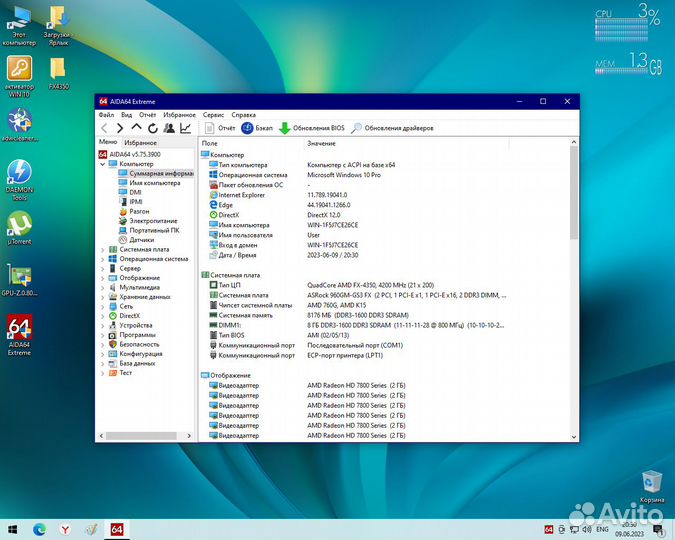Launch Edge from the taskbar
The image size is (675, 540).
pos(39,529)
